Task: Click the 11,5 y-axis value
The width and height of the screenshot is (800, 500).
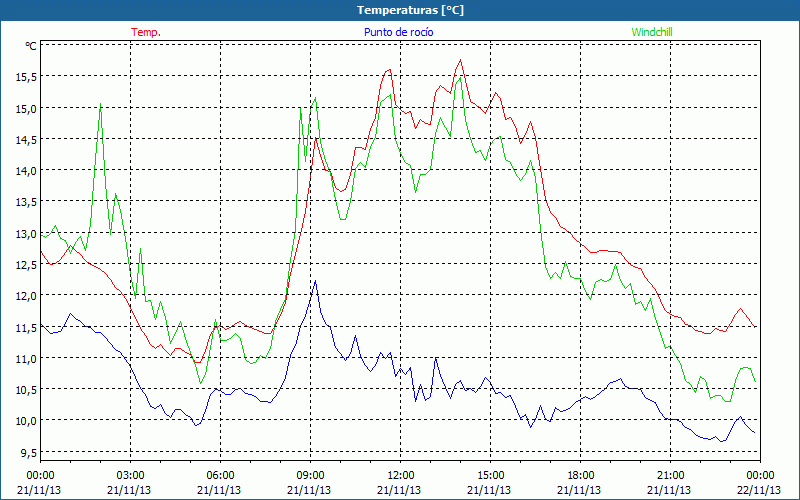Action: point(26,327)
